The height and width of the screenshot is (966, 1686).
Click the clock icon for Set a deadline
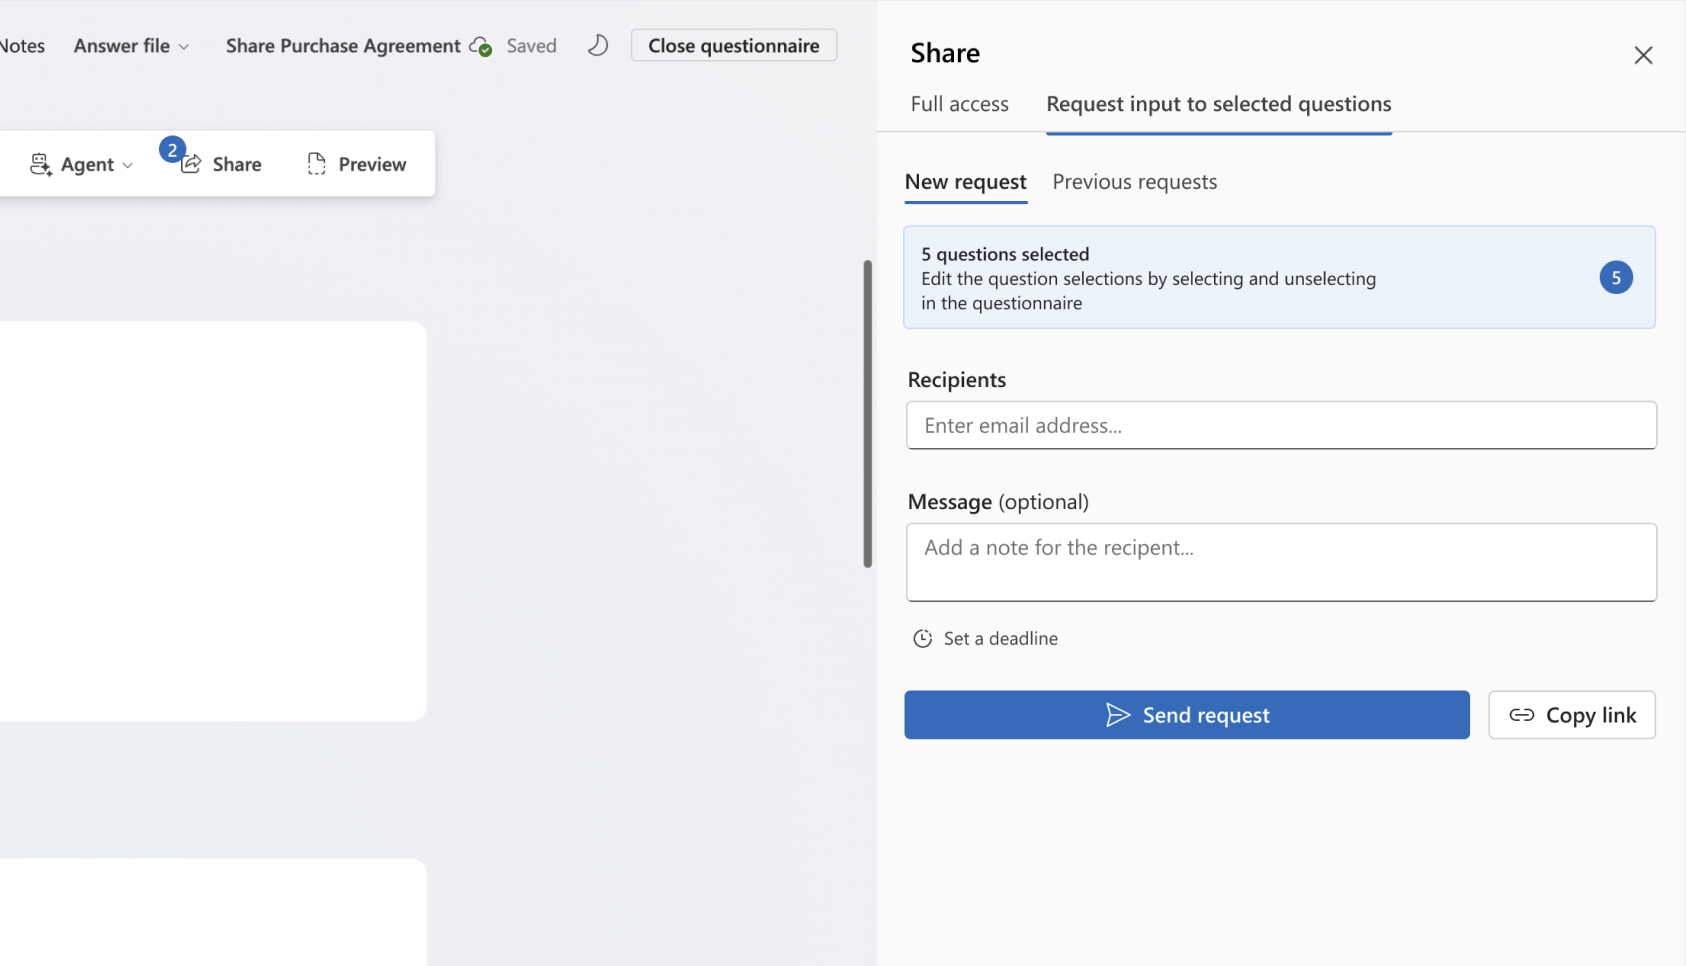pos(922,639)
